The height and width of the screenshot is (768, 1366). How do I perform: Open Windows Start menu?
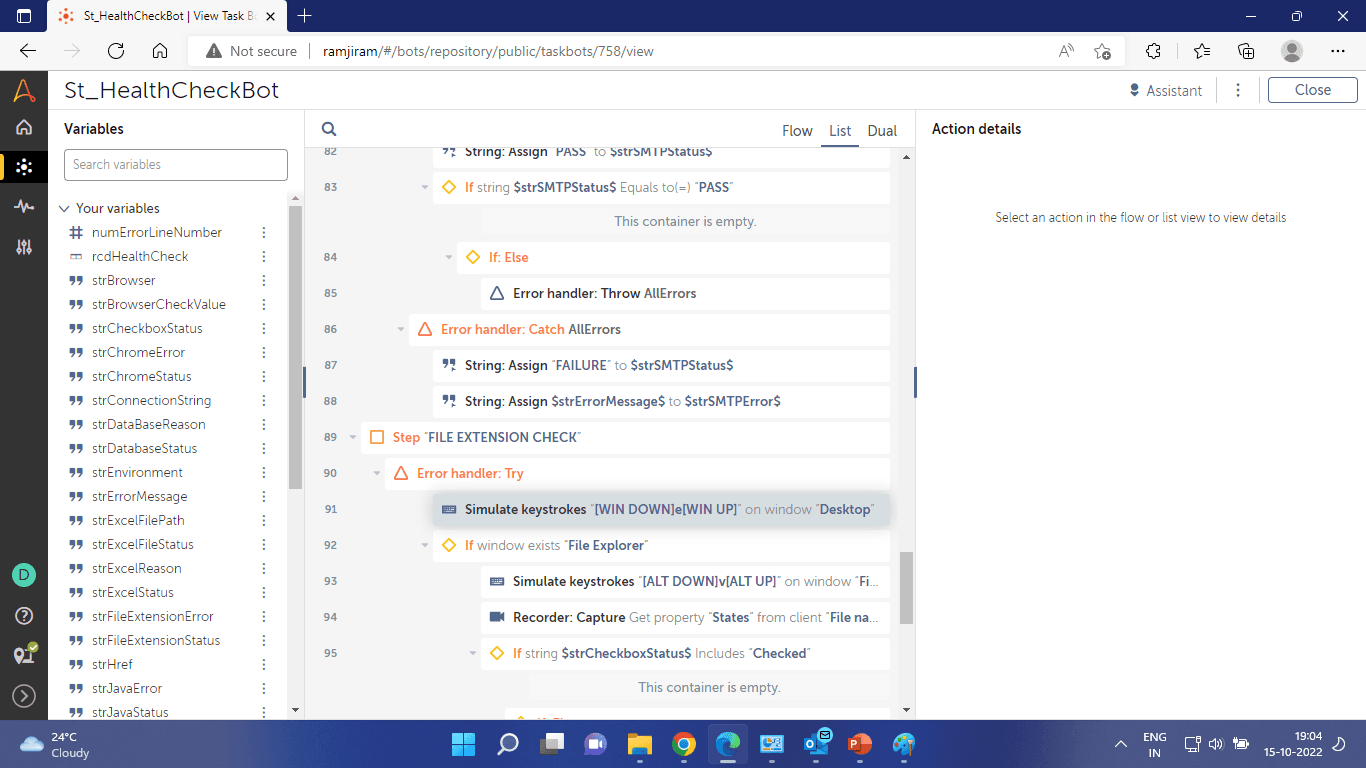pos(463,744)
